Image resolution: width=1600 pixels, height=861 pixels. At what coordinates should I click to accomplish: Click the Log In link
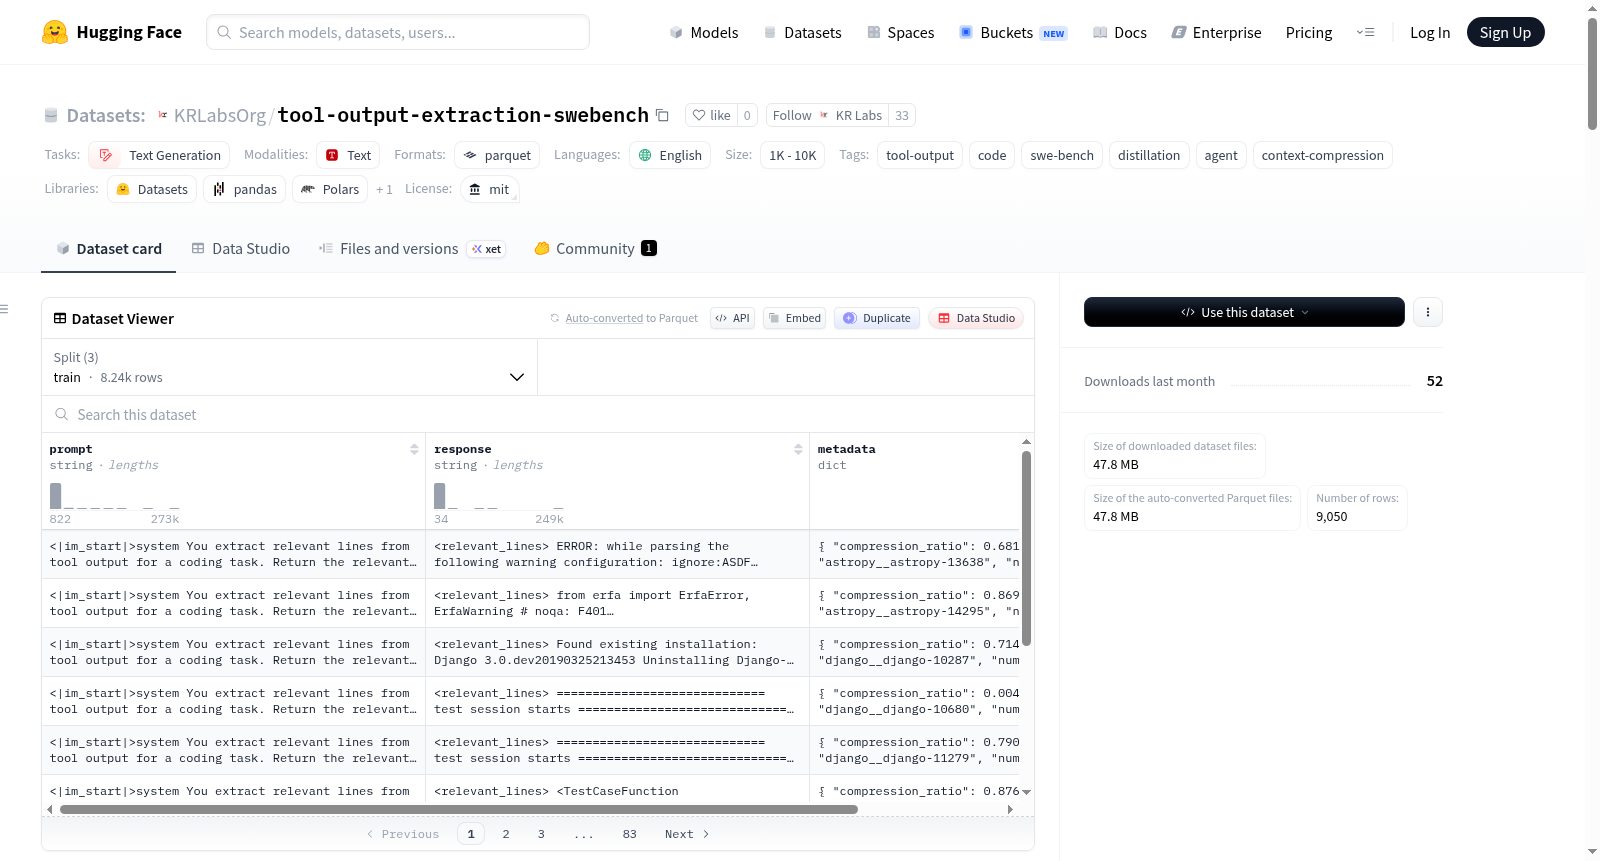(1430, 33)
